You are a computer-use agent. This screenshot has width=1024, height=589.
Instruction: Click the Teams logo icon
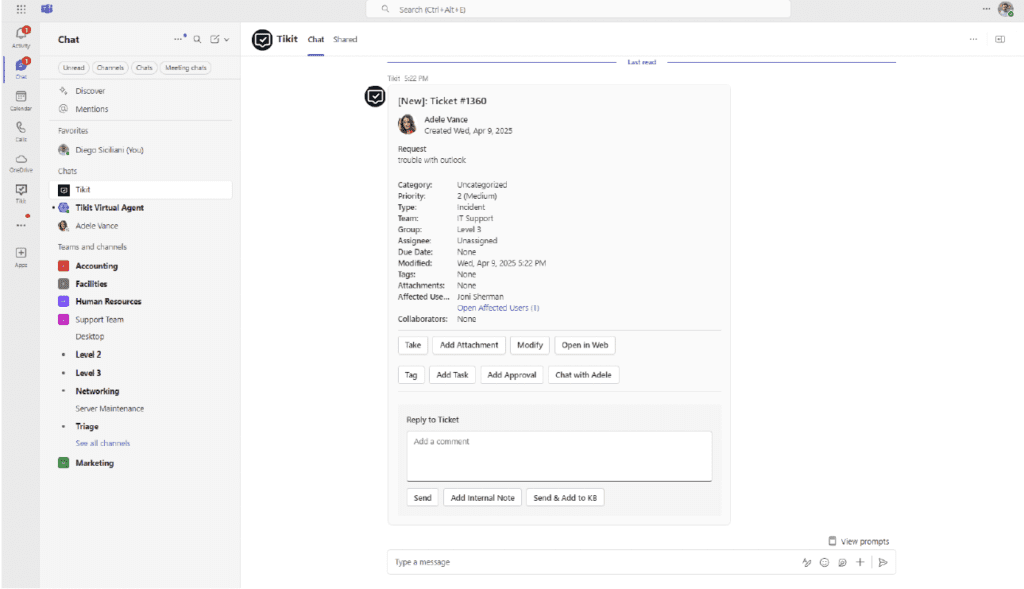point(47,9)
